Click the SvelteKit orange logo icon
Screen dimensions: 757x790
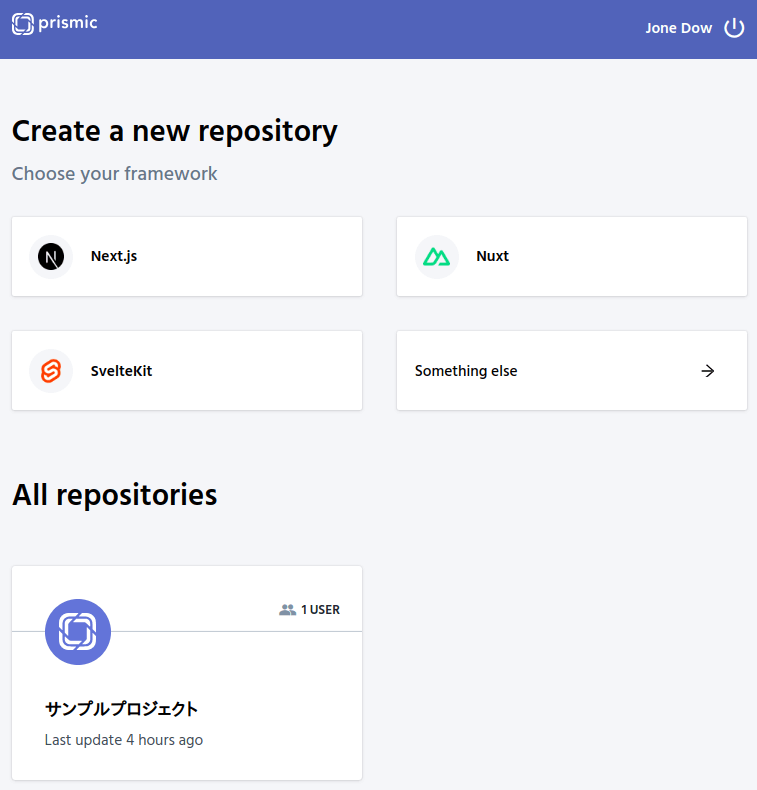pyautogui.click(x=51, y=371)
